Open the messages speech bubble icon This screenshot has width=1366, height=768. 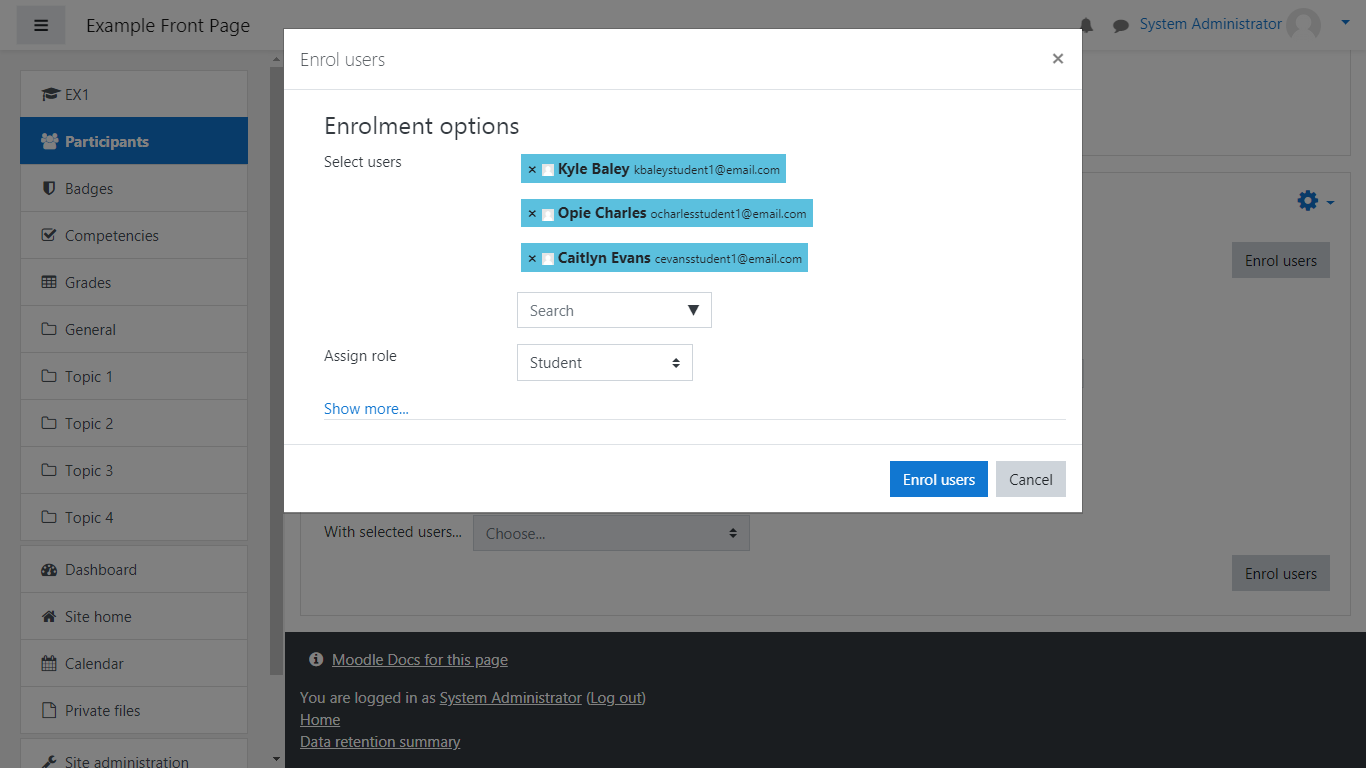point(1121,25)
